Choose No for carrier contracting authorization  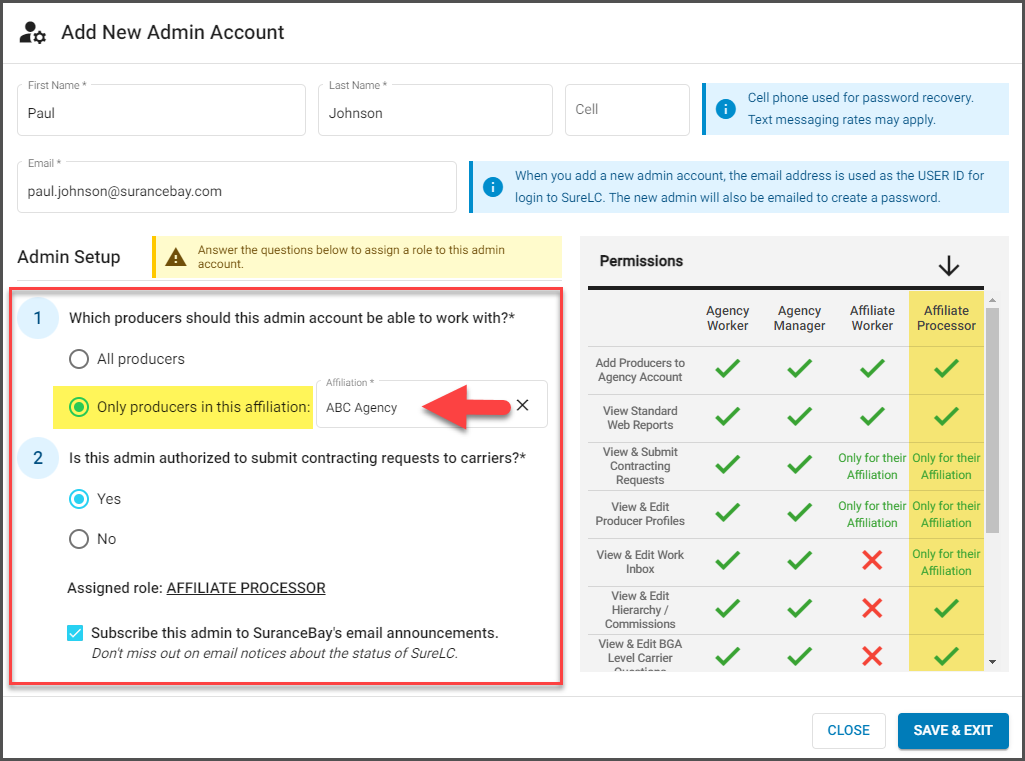coord(79,539)
